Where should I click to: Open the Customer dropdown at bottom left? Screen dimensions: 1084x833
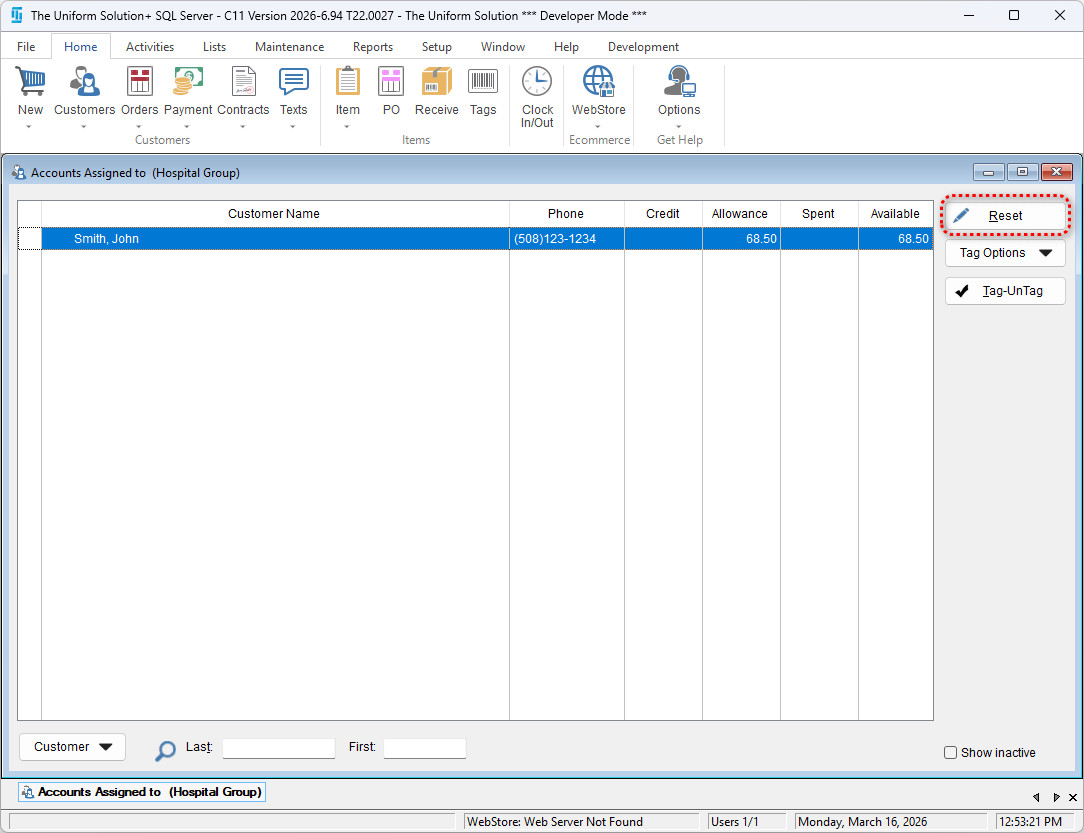tap(72, 747)
